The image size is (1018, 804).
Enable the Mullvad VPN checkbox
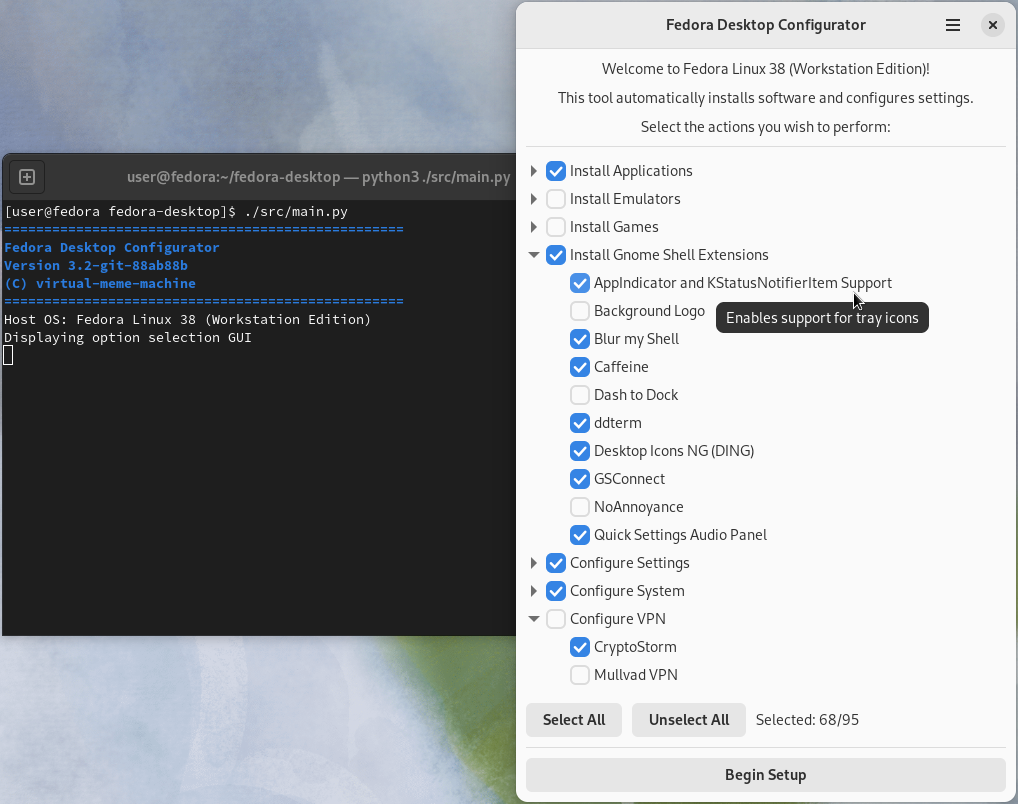[580, 675]
